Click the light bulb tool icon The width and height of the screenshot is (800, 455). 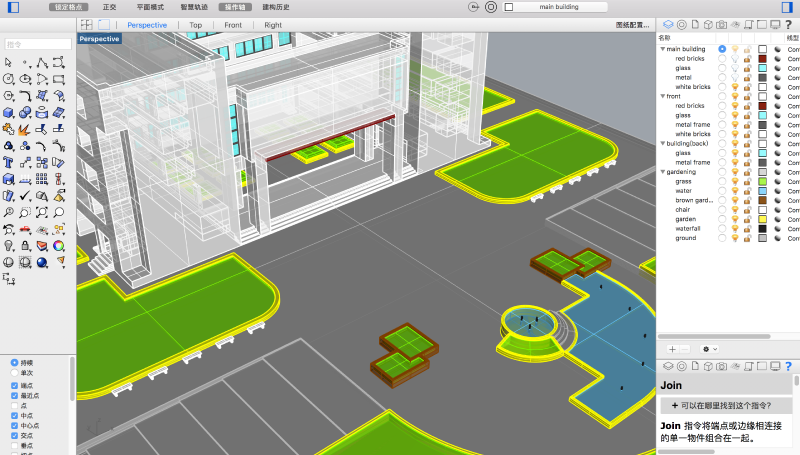[x=9, y=245]
